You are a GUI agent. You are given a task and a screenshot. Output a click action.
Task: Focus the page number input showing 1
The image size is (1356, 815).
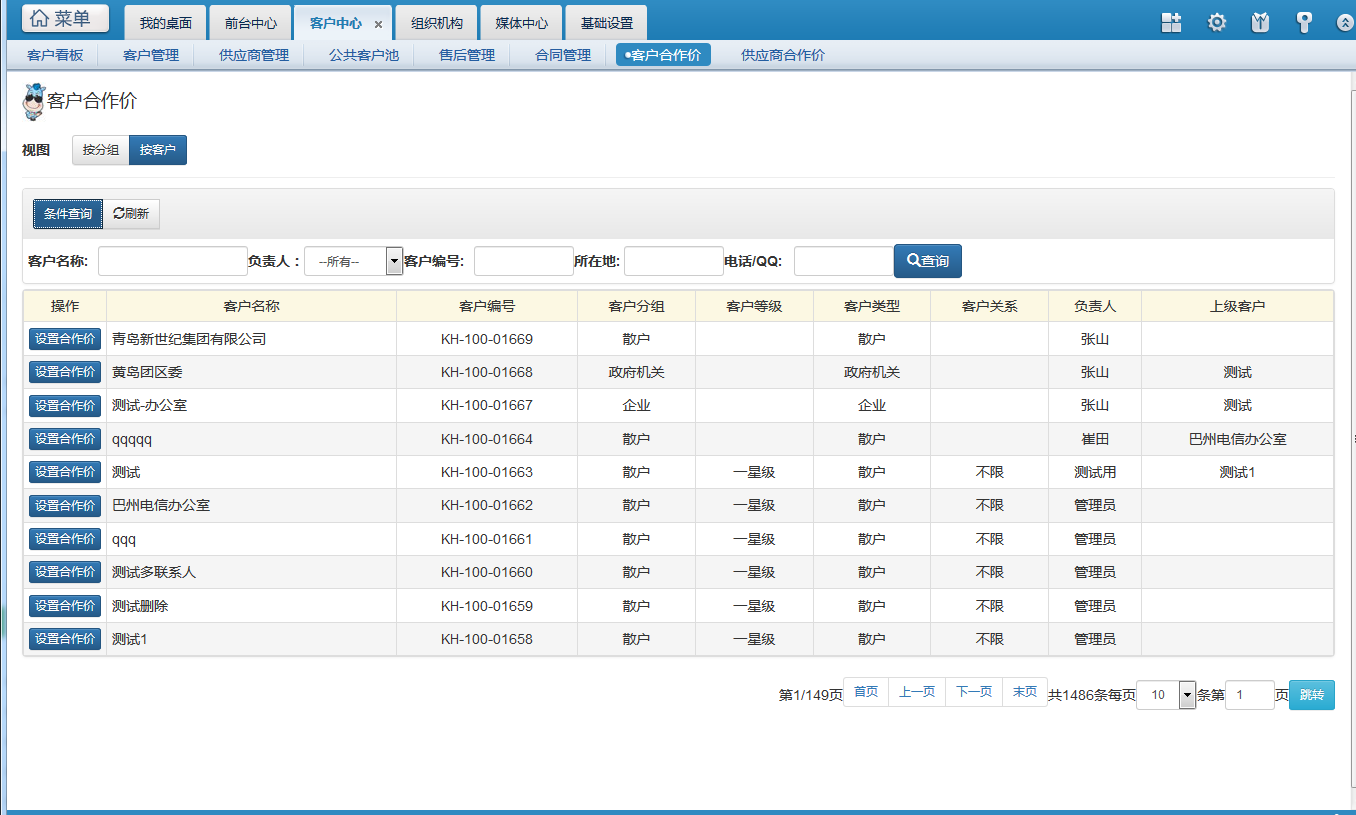(1250, 695)
